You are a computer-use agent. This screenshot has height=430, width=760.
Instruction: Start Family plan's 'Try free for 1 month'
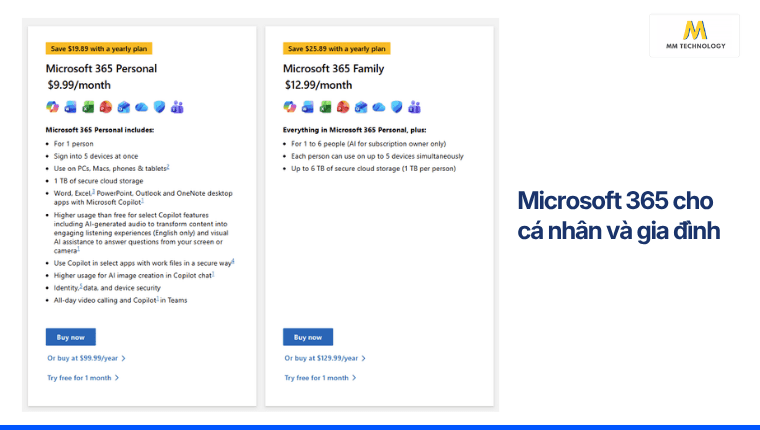[x=320, y=378]
